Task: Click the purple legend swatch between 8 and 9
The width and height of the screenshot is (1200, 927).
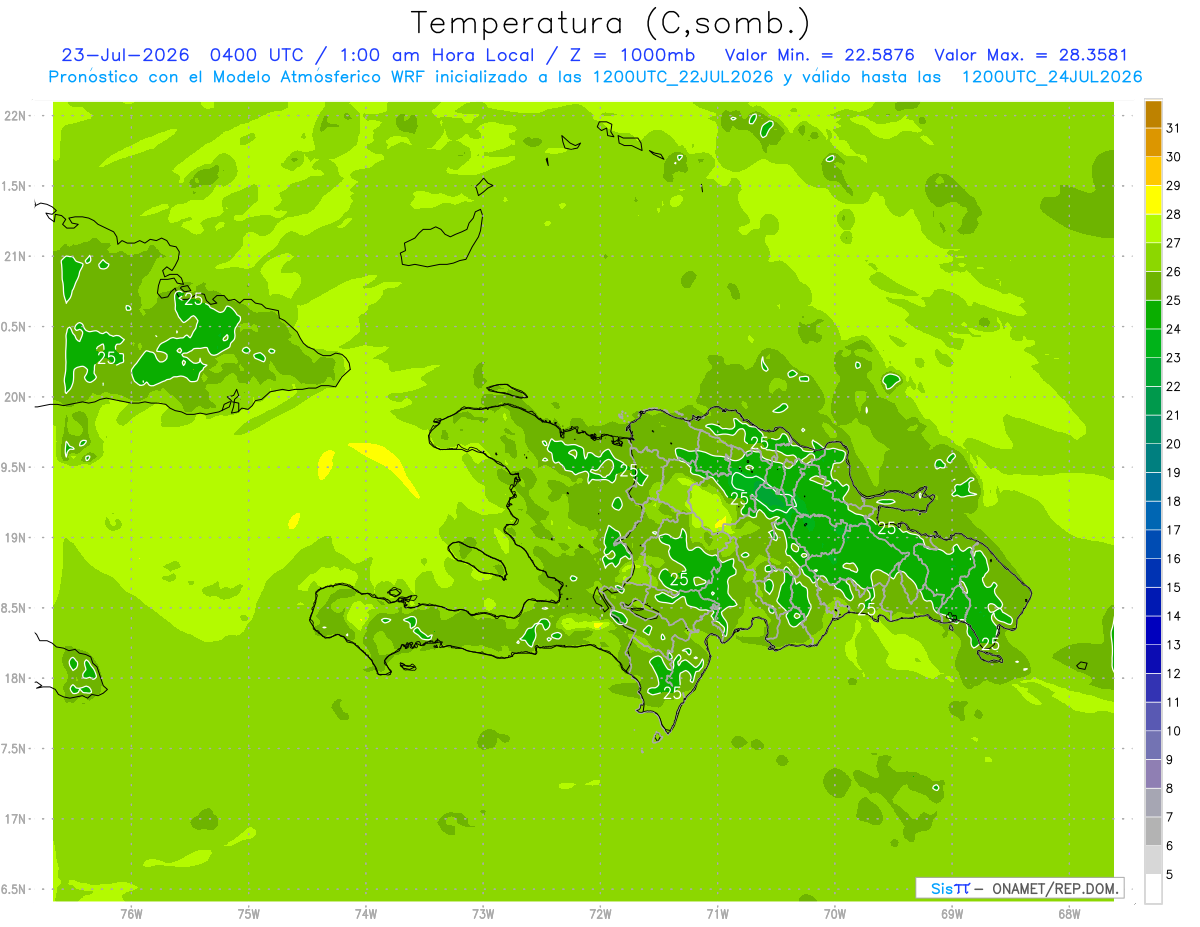Action: 1153,774
